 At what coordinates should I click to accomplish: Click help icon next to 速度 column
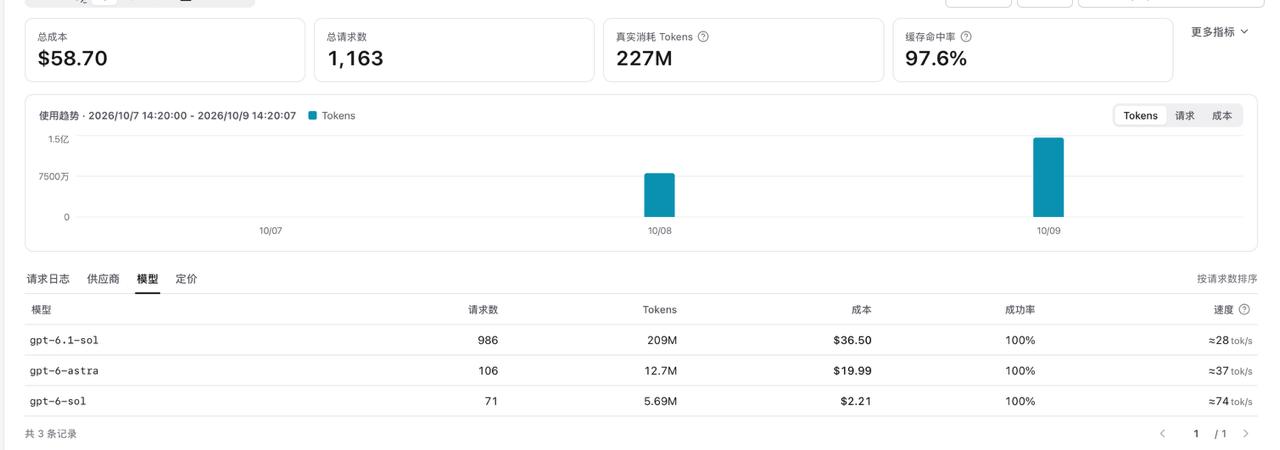pyautogui.click(x=1244, y=310)
